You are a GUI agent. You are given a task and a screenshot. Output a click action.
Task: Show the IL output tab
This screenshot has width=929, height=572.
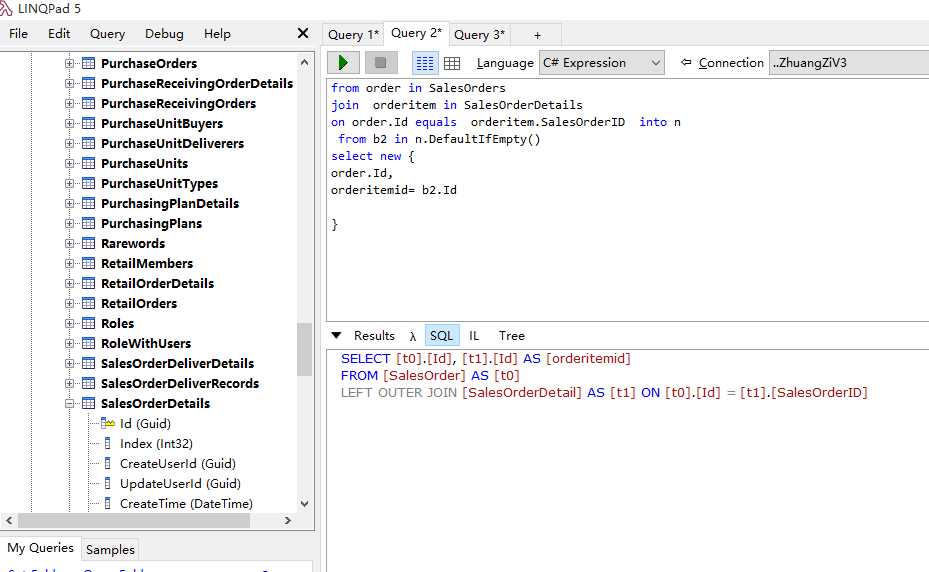474,335
